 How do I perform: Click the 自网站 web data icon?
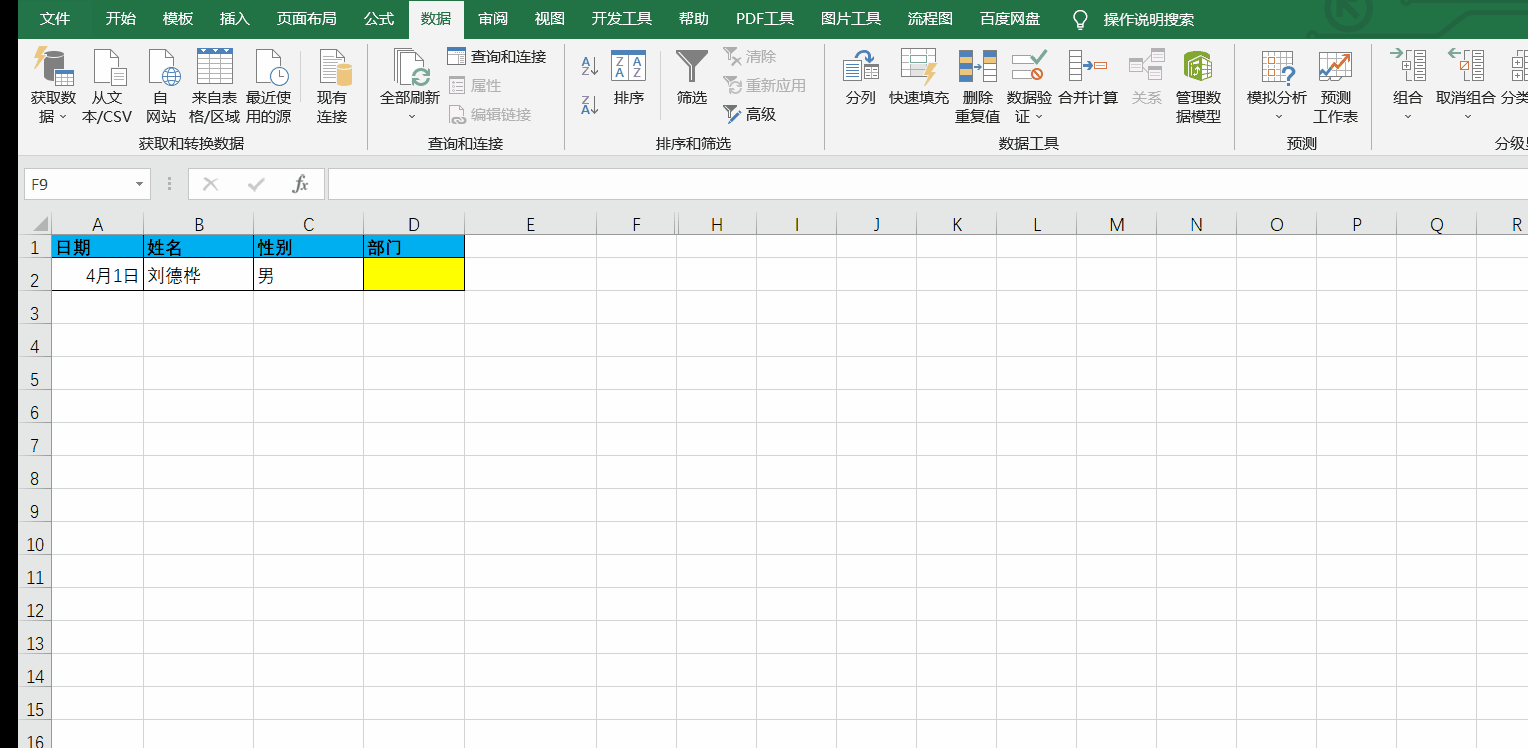tap(162, 68)
